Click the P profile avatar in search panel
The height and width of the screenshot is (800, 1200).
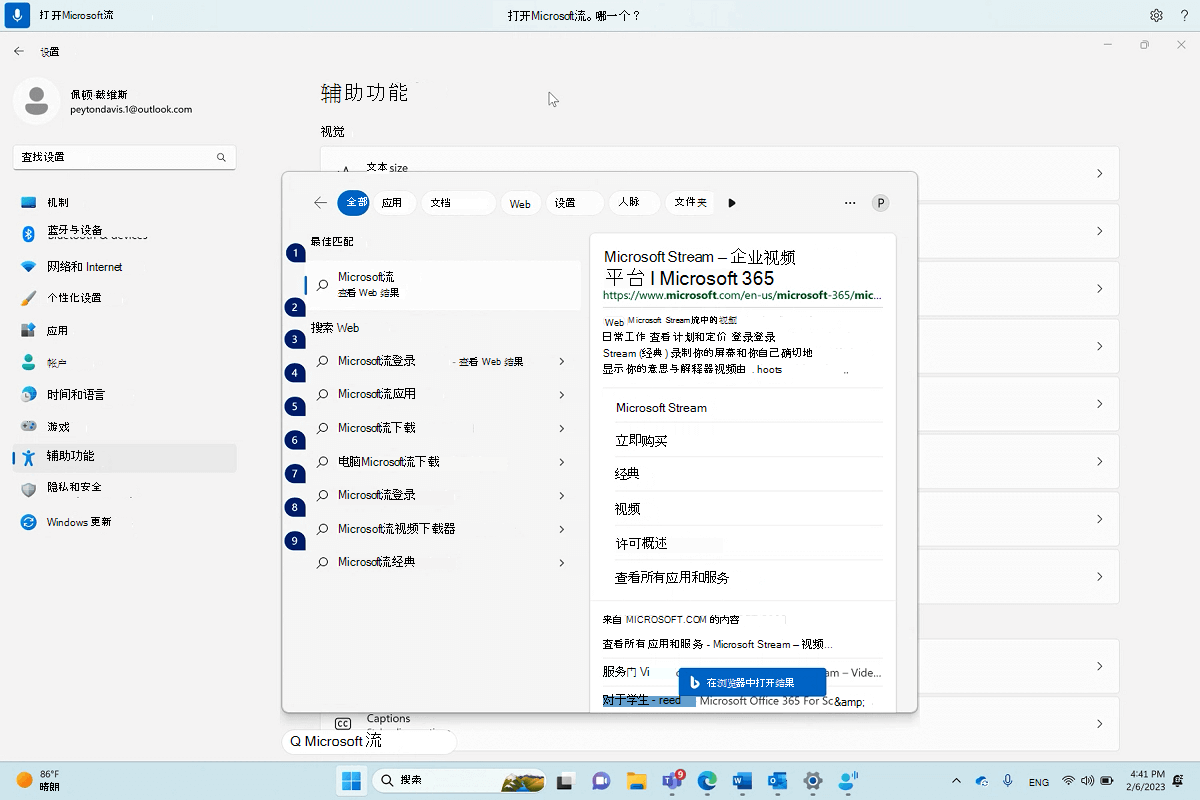(x=881, y=202)
